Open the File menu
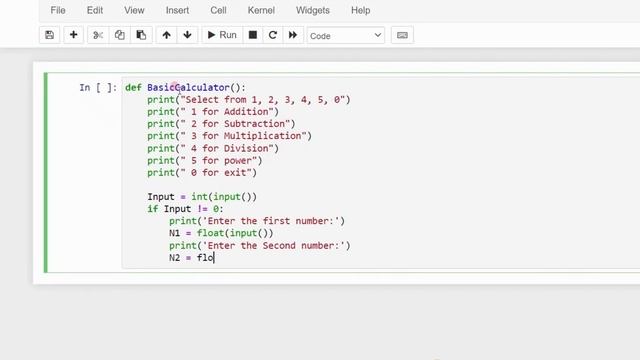640x360 pixels. 58,10
